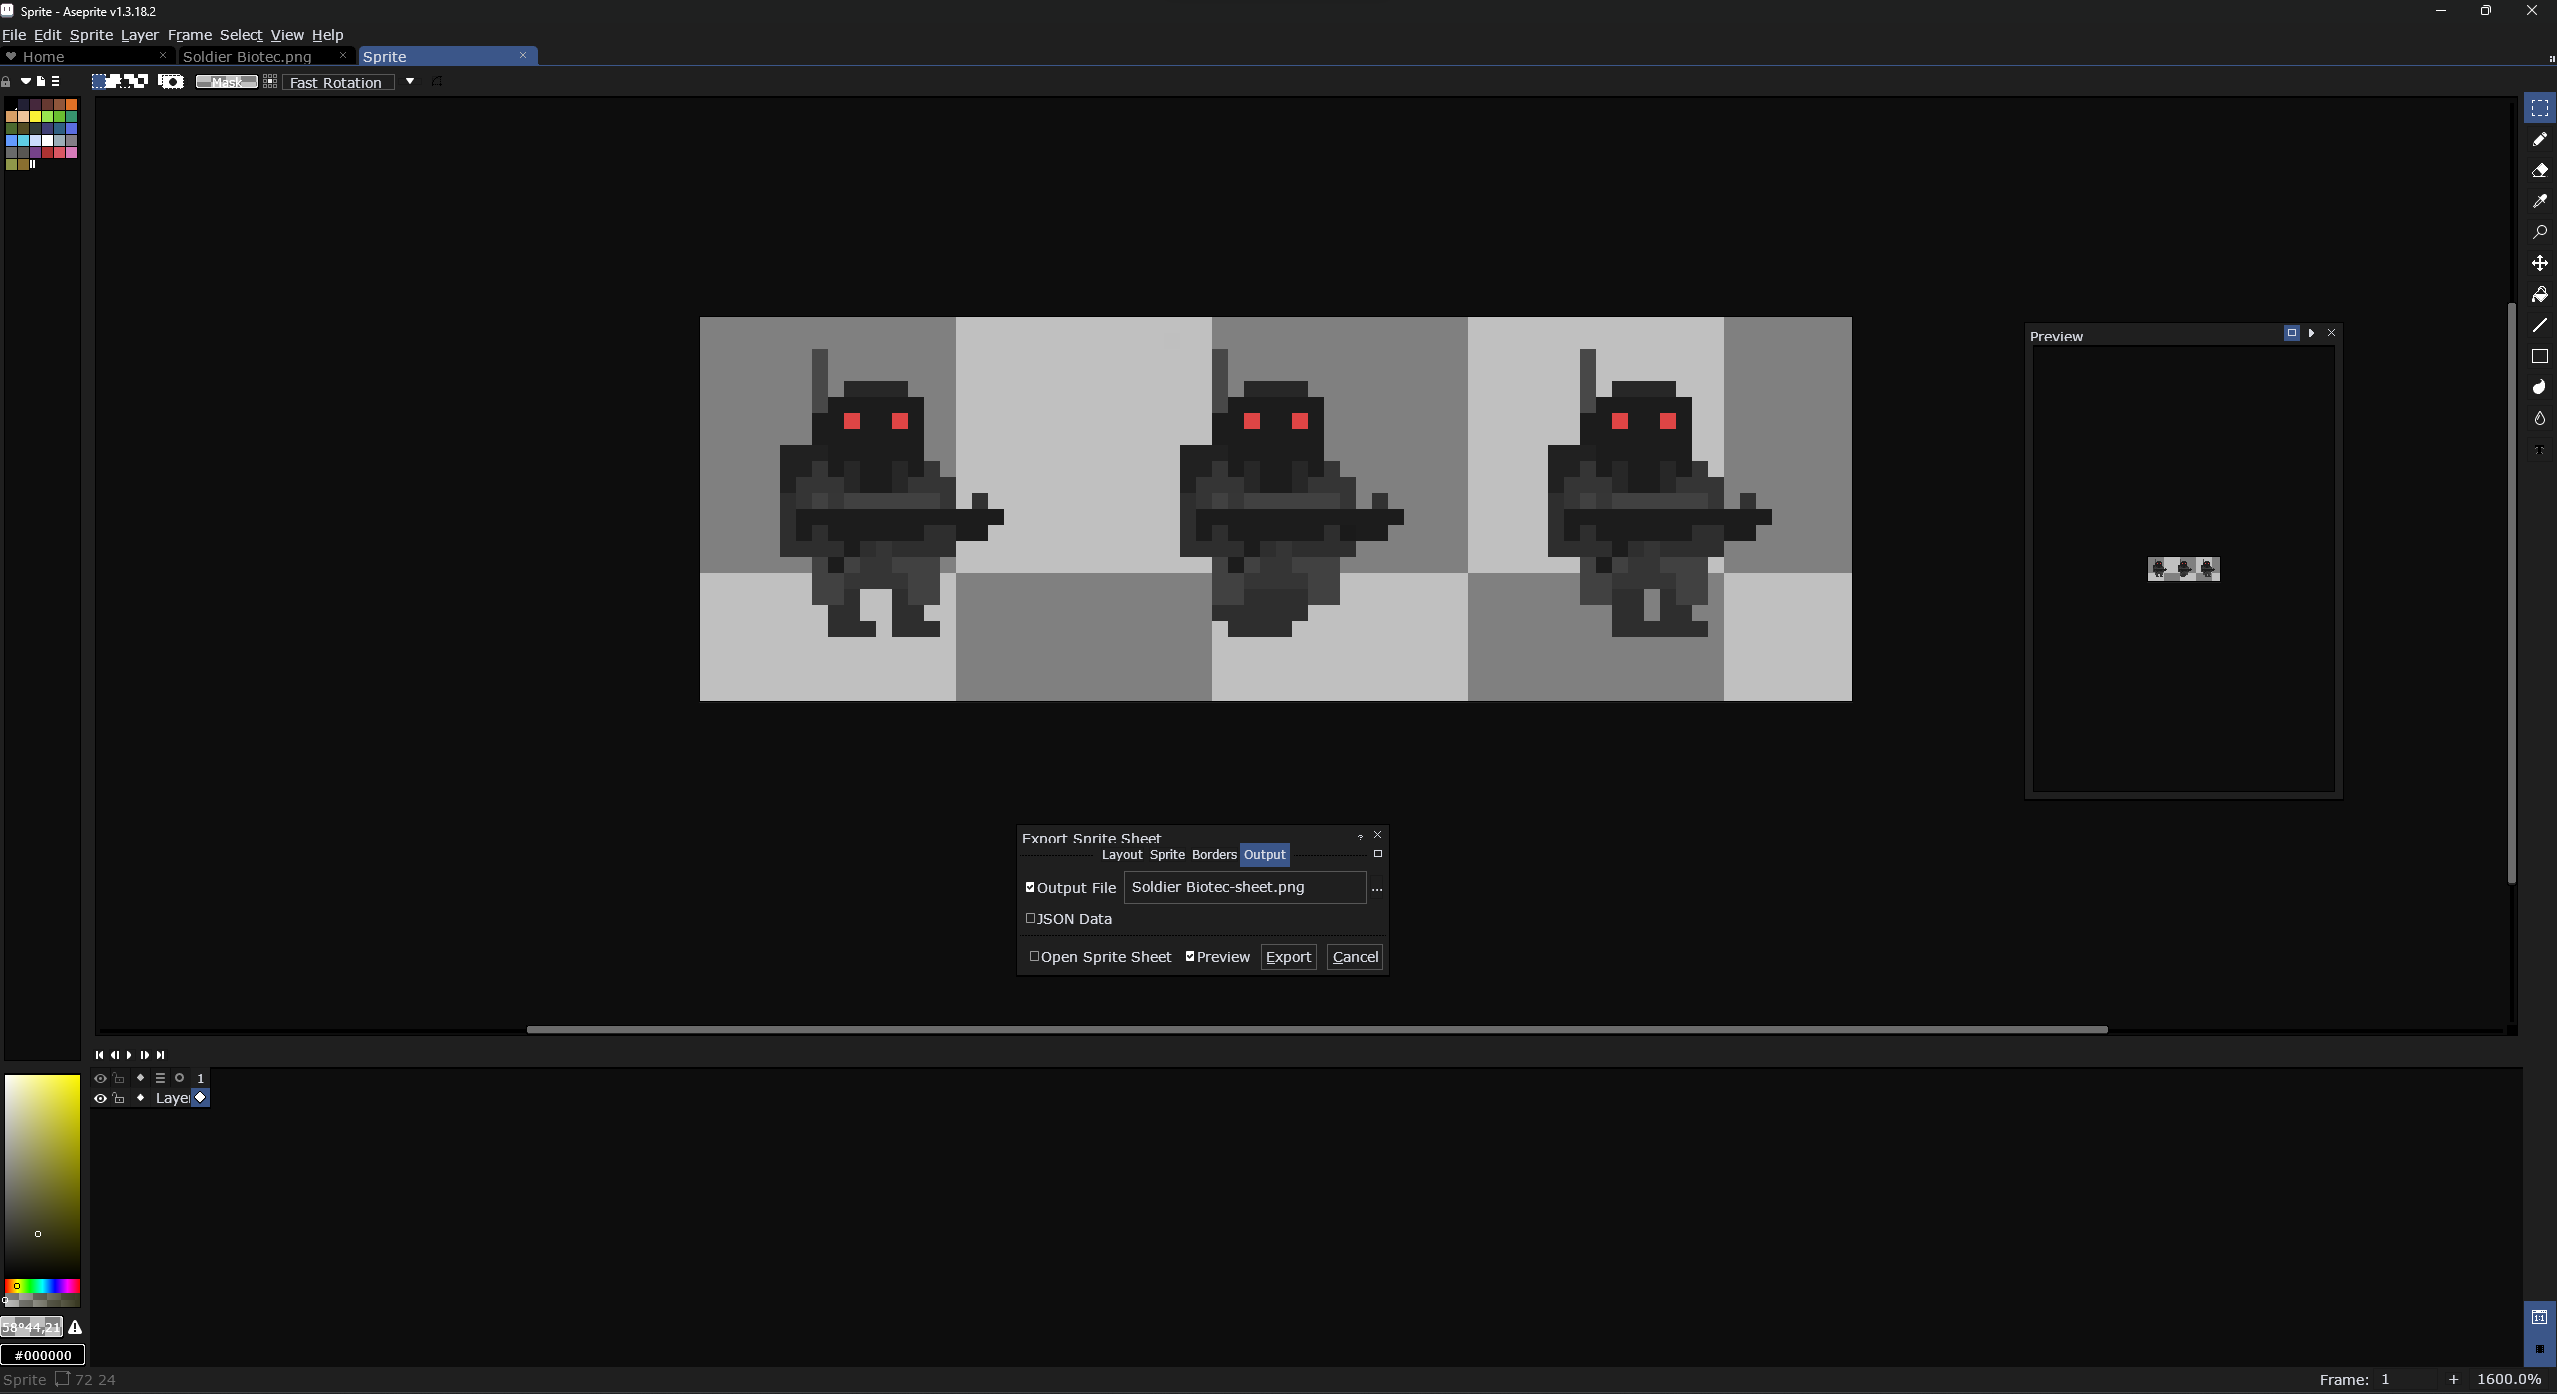Enable the JSON Data checkbox
The height and width of the screenshot is (1394, 2557).
click(1030, 918)
